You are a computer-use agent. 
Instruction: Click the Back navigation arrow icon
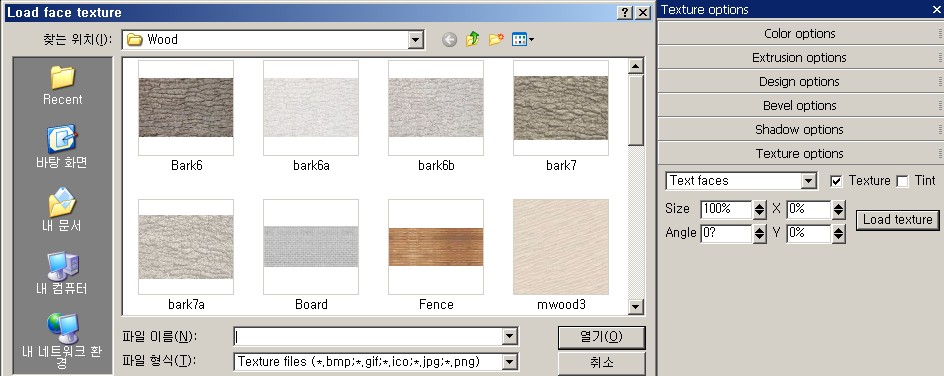point(449,40)
